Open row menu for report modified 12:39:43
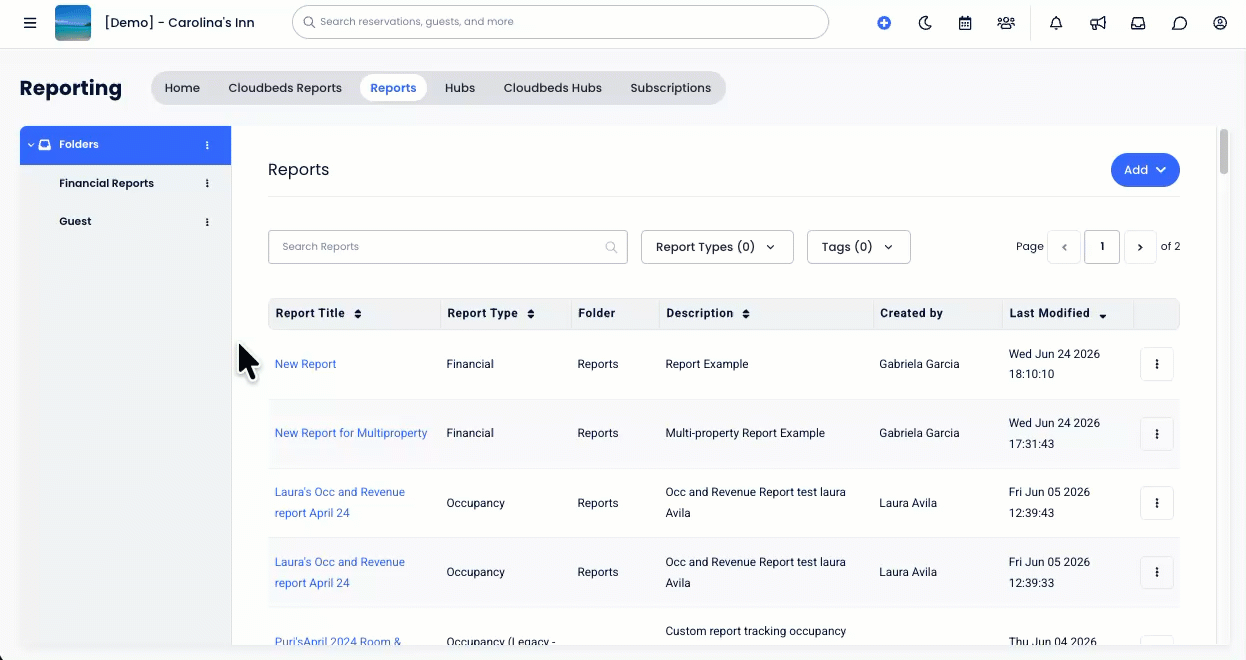 [1157, 503]
